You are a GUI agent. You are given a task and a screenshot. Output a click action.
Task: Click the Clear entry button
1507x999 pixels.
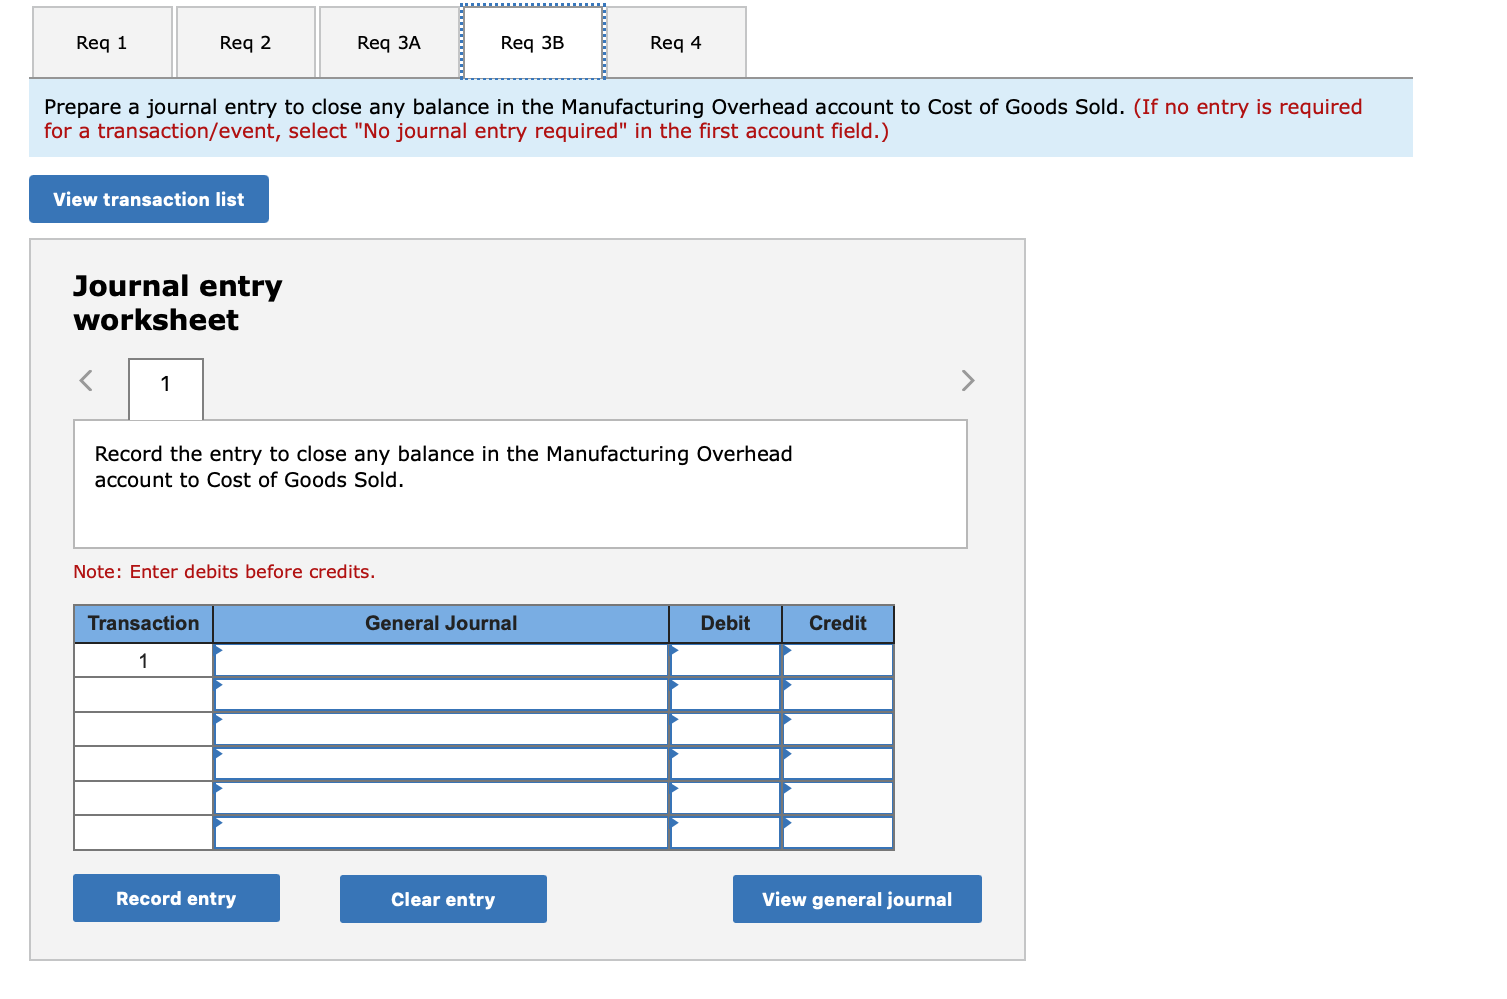tap(442, 898)
